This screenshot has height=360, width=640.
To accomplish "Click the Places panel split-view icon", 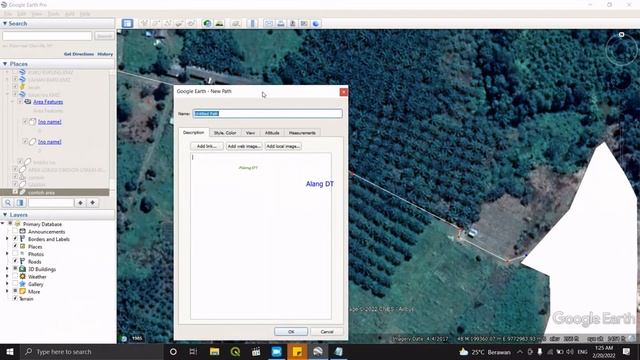I will point(20,203).
